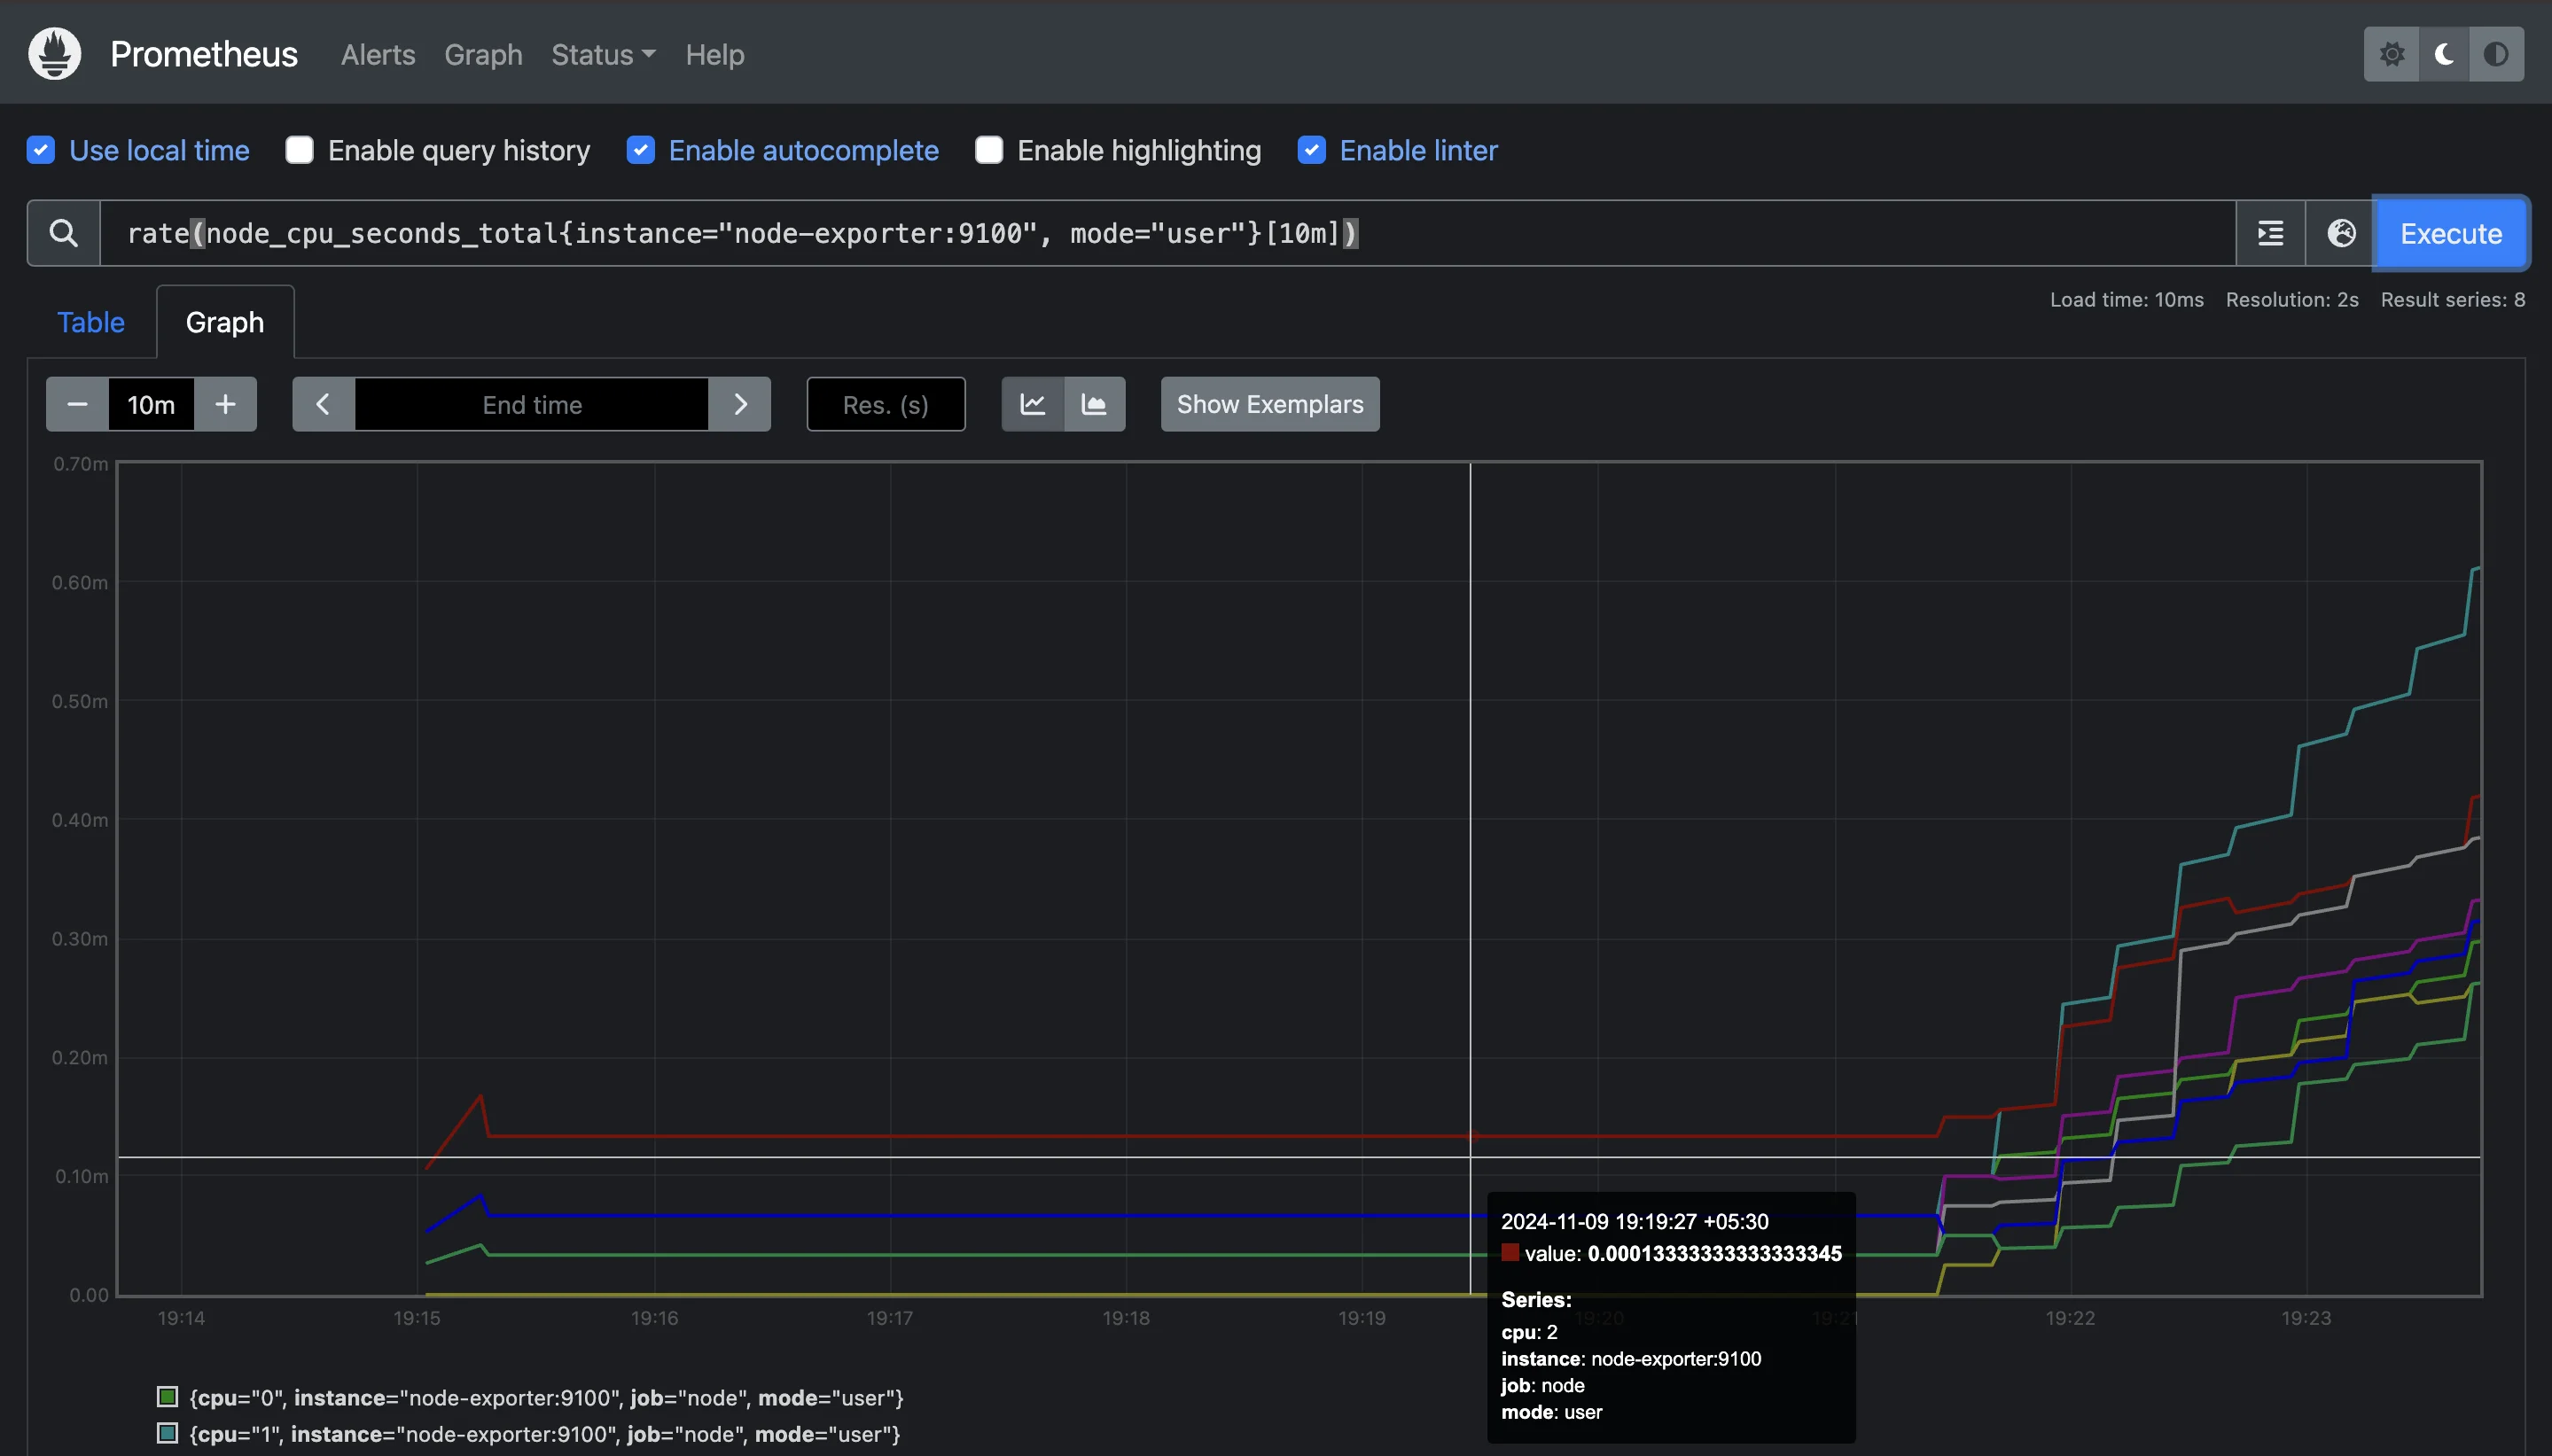
Task: Select the Graph results tab
Action: (x=225, y=322)
